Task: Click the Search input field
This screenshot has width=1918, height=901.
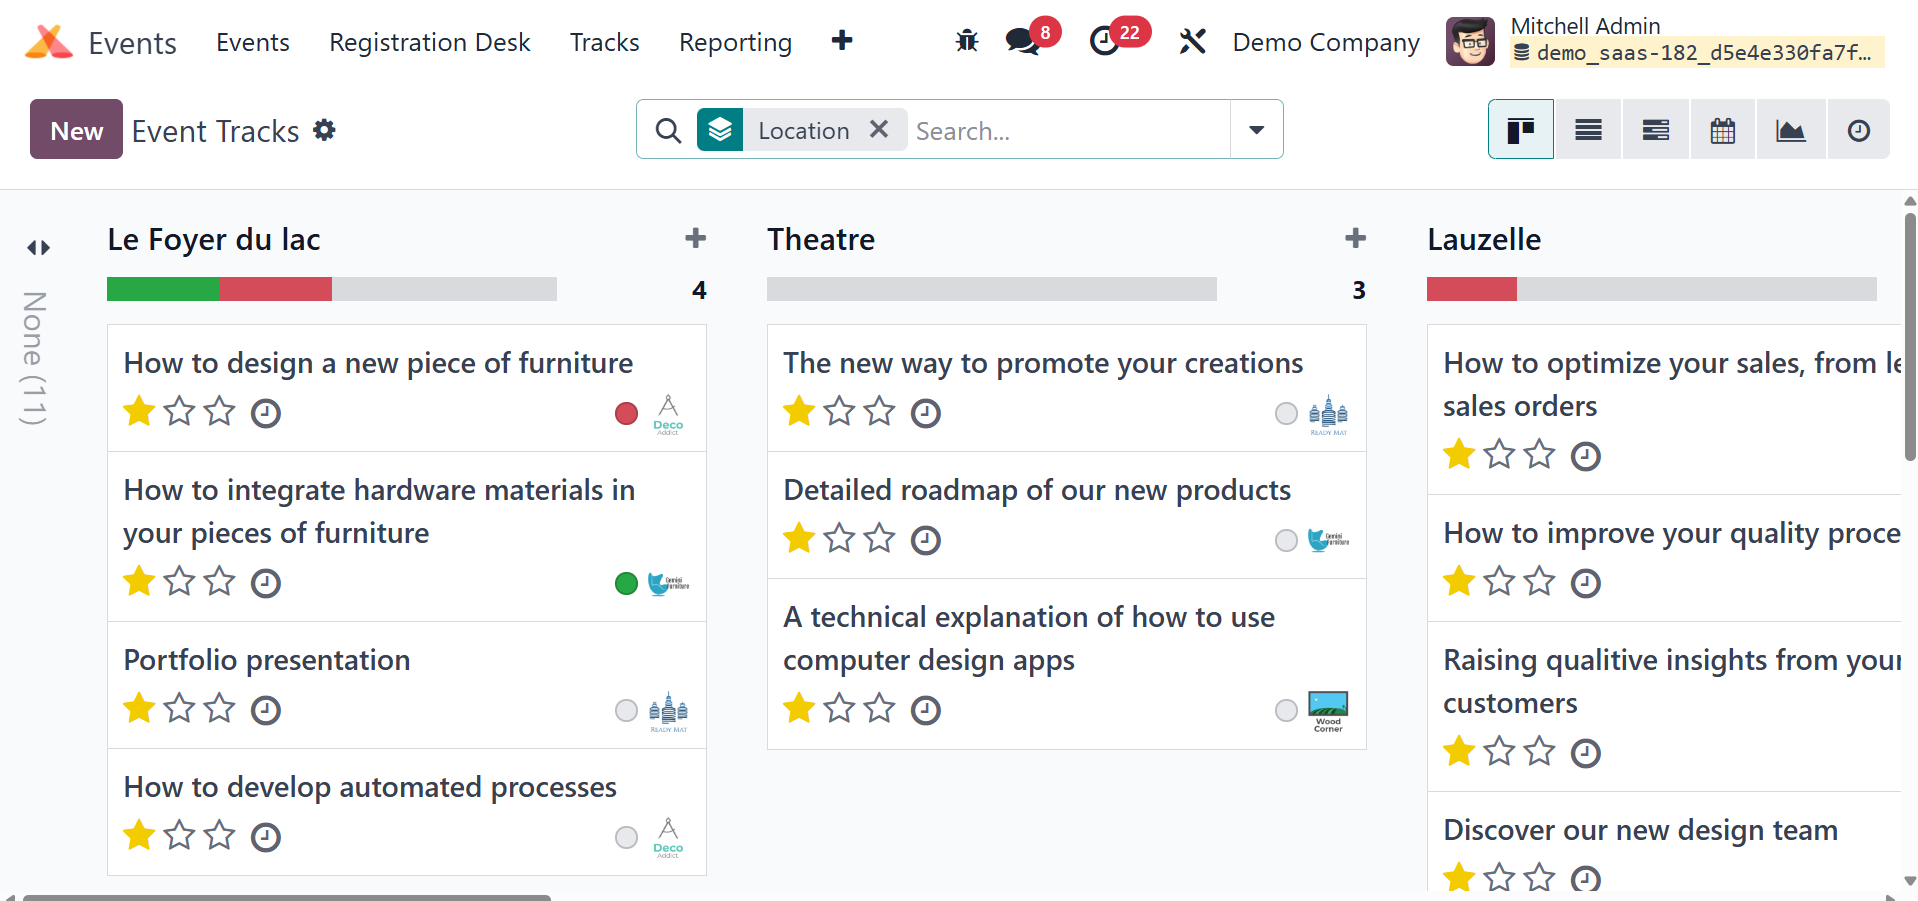Action: [1065, 130]
